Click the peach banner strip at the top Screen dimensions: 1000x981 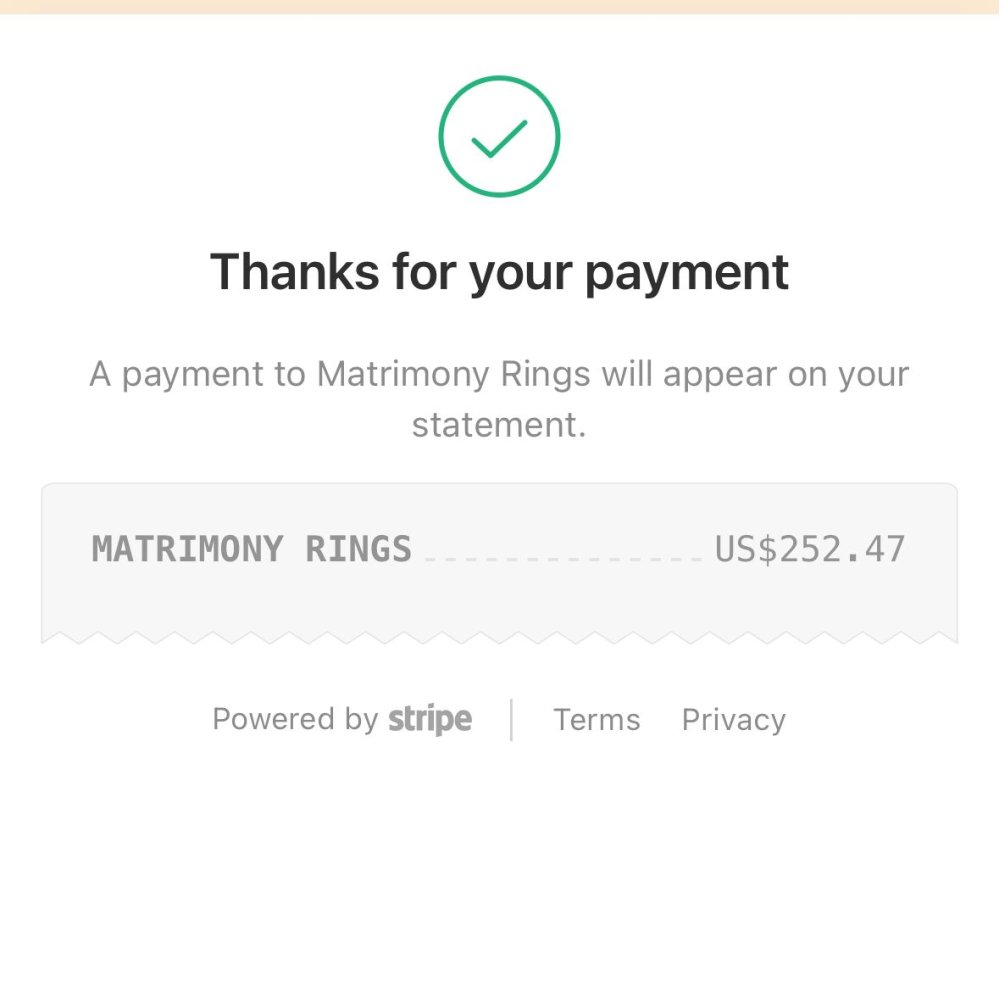[499, 6]
